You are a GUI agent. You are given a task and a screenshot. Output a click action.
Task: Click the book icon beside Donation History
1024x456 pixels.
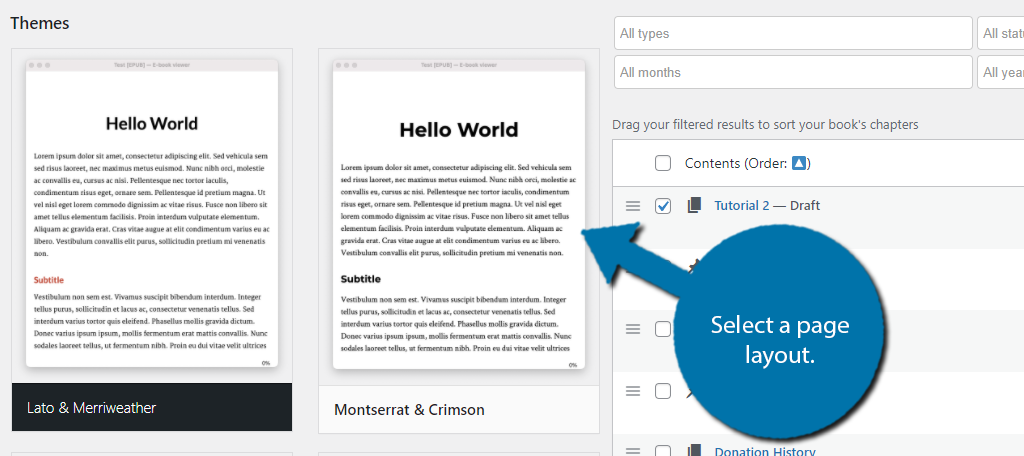click(694, 451)
